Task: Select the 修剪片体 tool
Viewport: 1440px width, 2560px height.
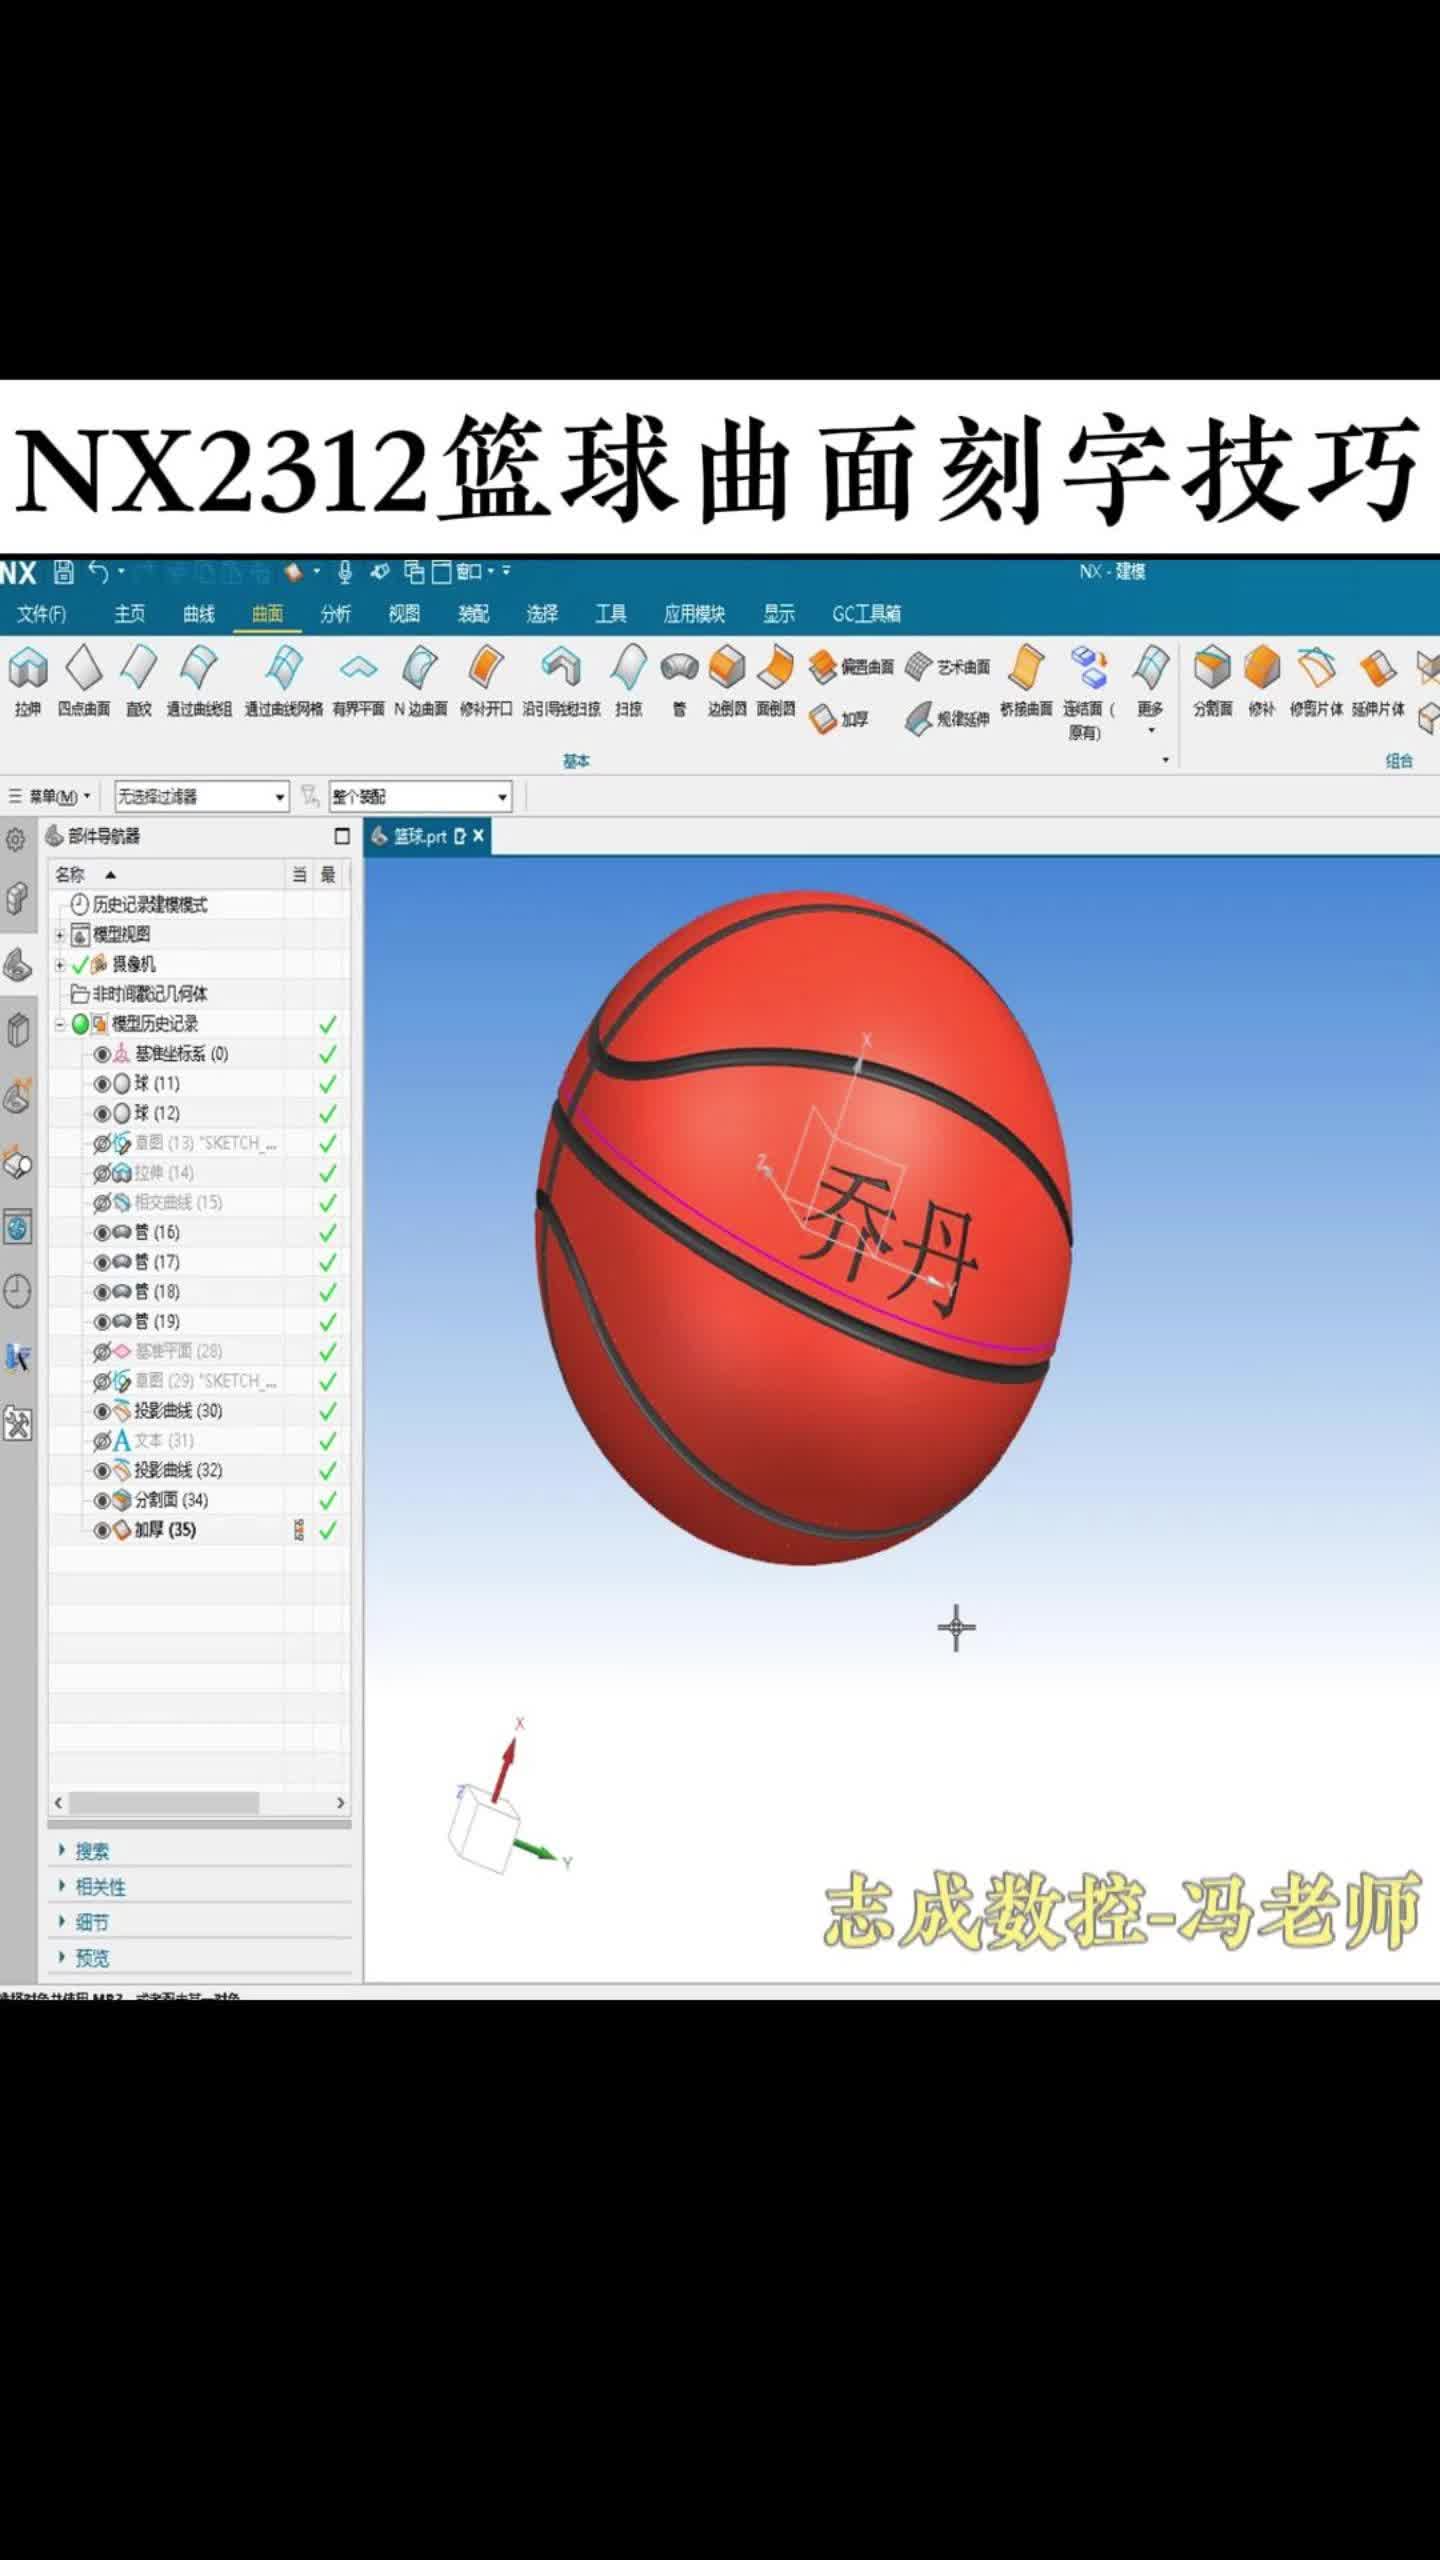Action: [x=1316, y=681]
